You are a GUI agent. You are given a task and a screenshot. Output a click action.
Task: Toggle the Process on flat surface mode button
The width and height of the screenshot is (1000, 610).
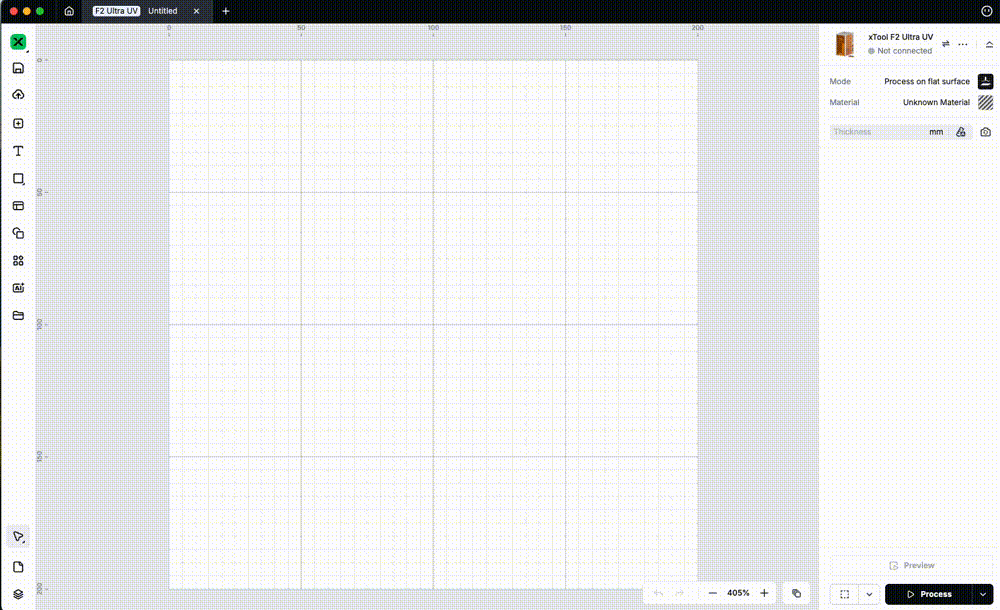(x=986, y=81)
